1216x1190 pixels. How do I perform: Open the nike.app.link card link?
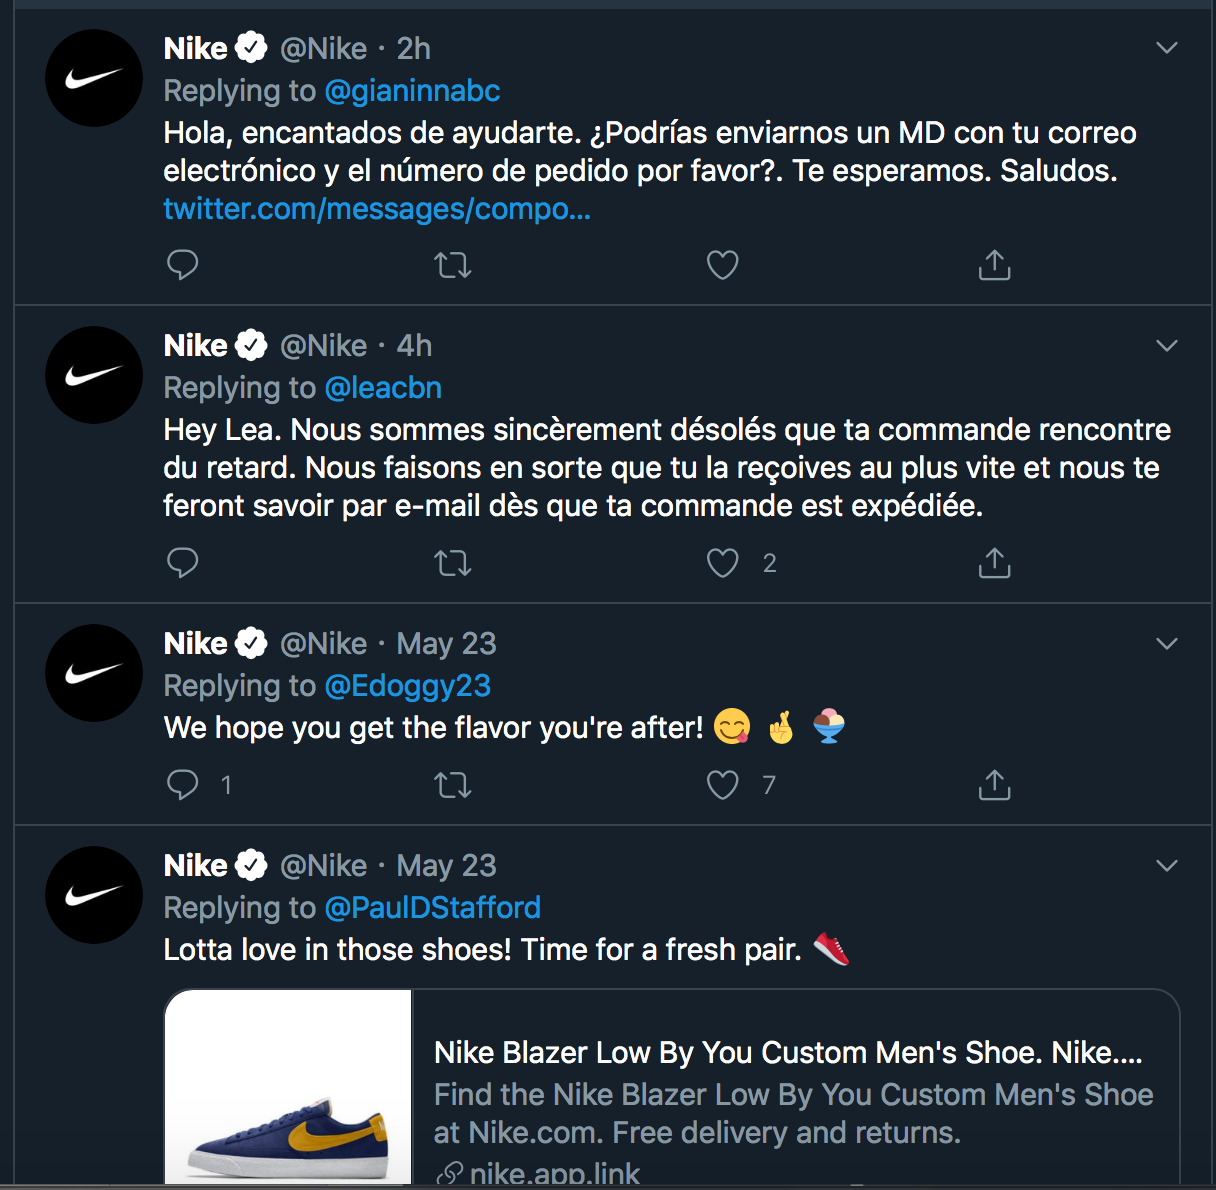pyautogui.click(x=554, y=1170)
